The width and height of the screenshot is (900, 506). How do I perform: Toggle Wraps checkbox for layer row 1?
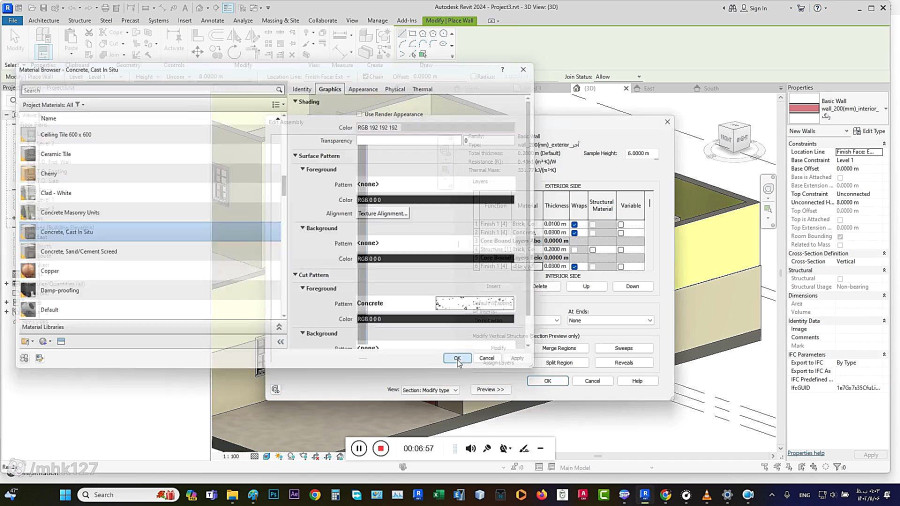click(x=575, y=224)
